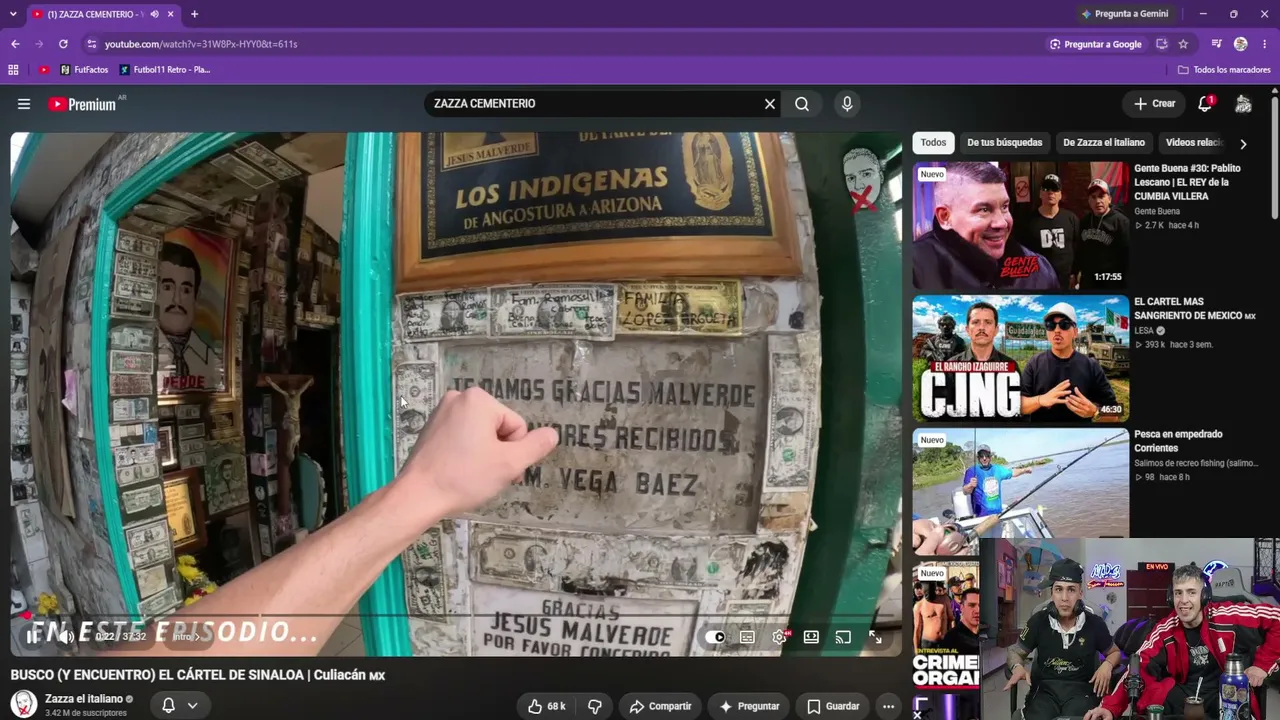Close the ZAZZA CEMENTERIO tab
This screenshot has width=1280, height=720.
point(171,14)
